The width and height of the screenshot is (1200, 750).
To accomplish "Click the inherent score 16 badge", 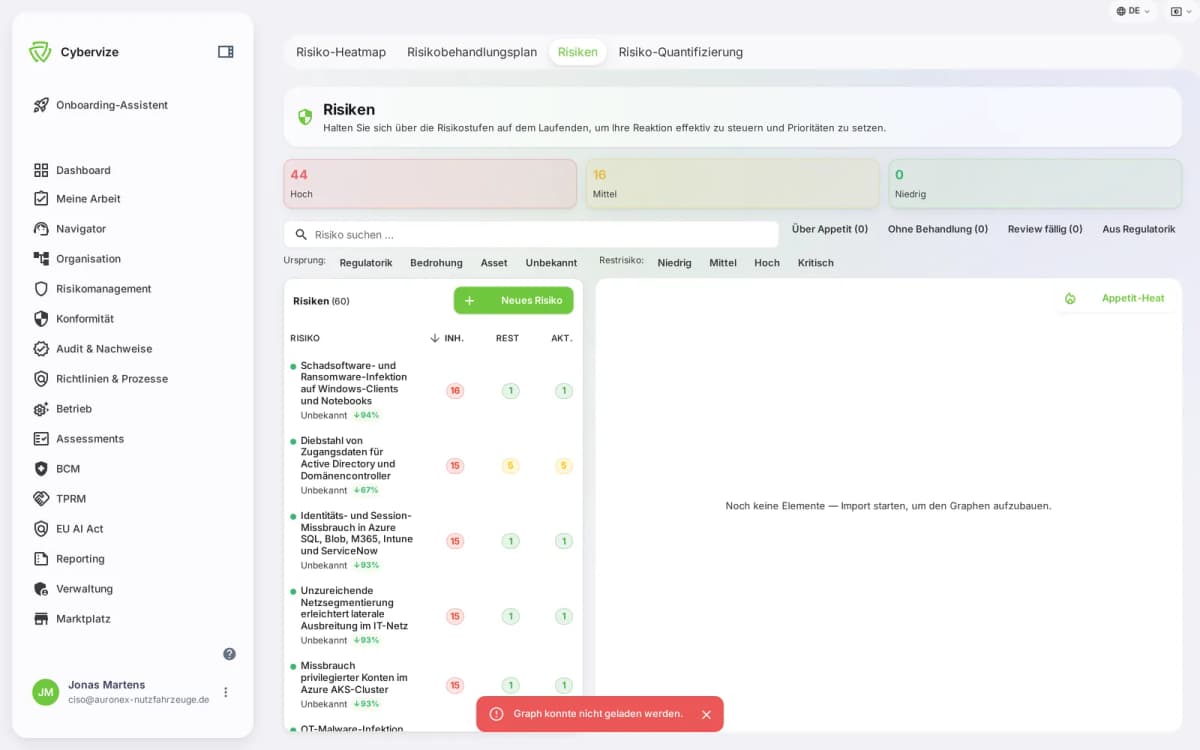I will (455, 391).
